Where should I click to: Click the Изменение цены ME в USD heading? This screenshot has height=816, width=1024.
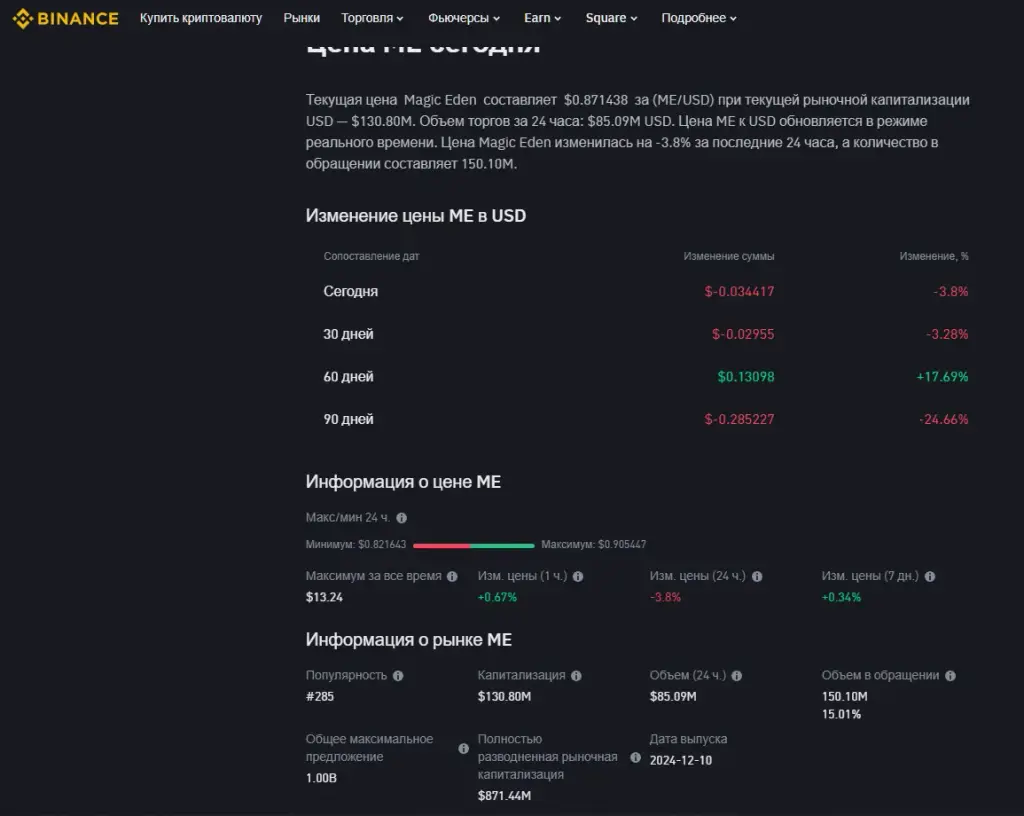click(415, 216)
